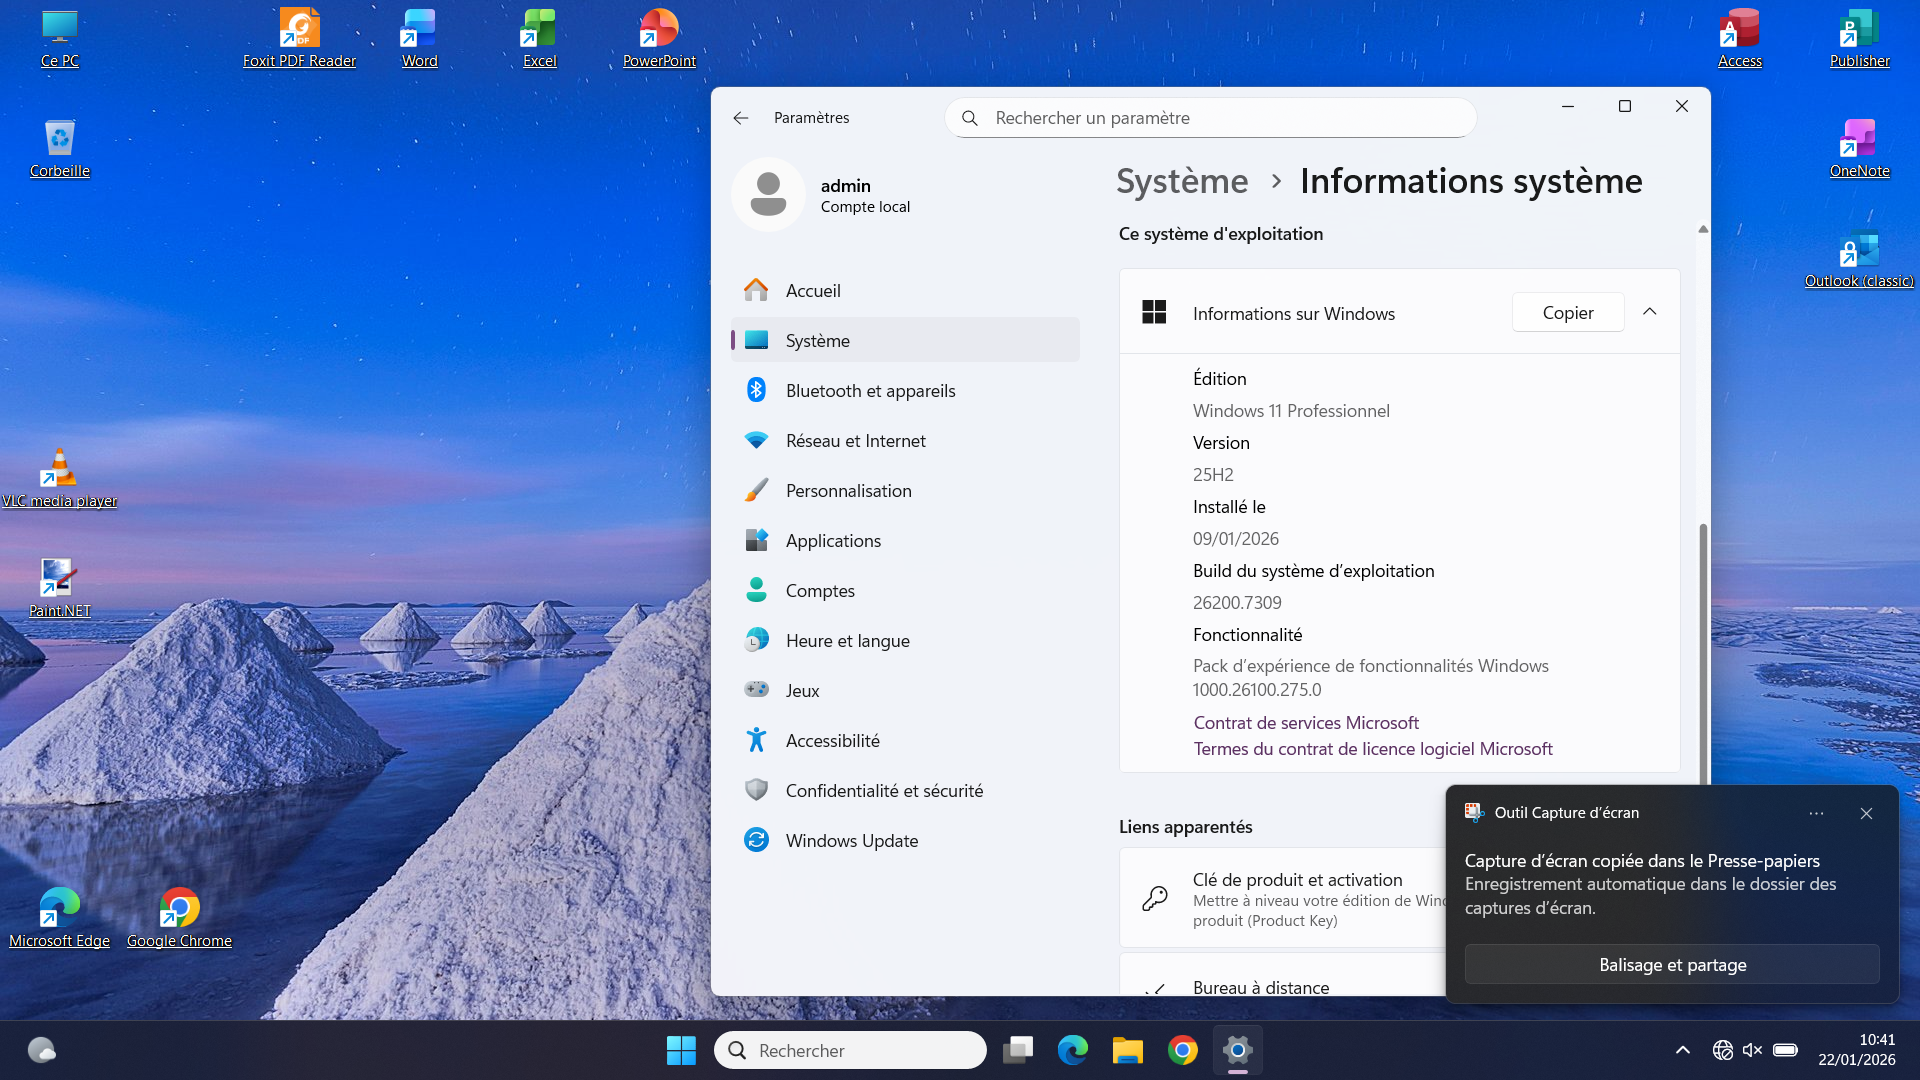The image size is (1920, 1080).
Task: Open the notification's three-dot options menu
Action: tap(1816, 813)
